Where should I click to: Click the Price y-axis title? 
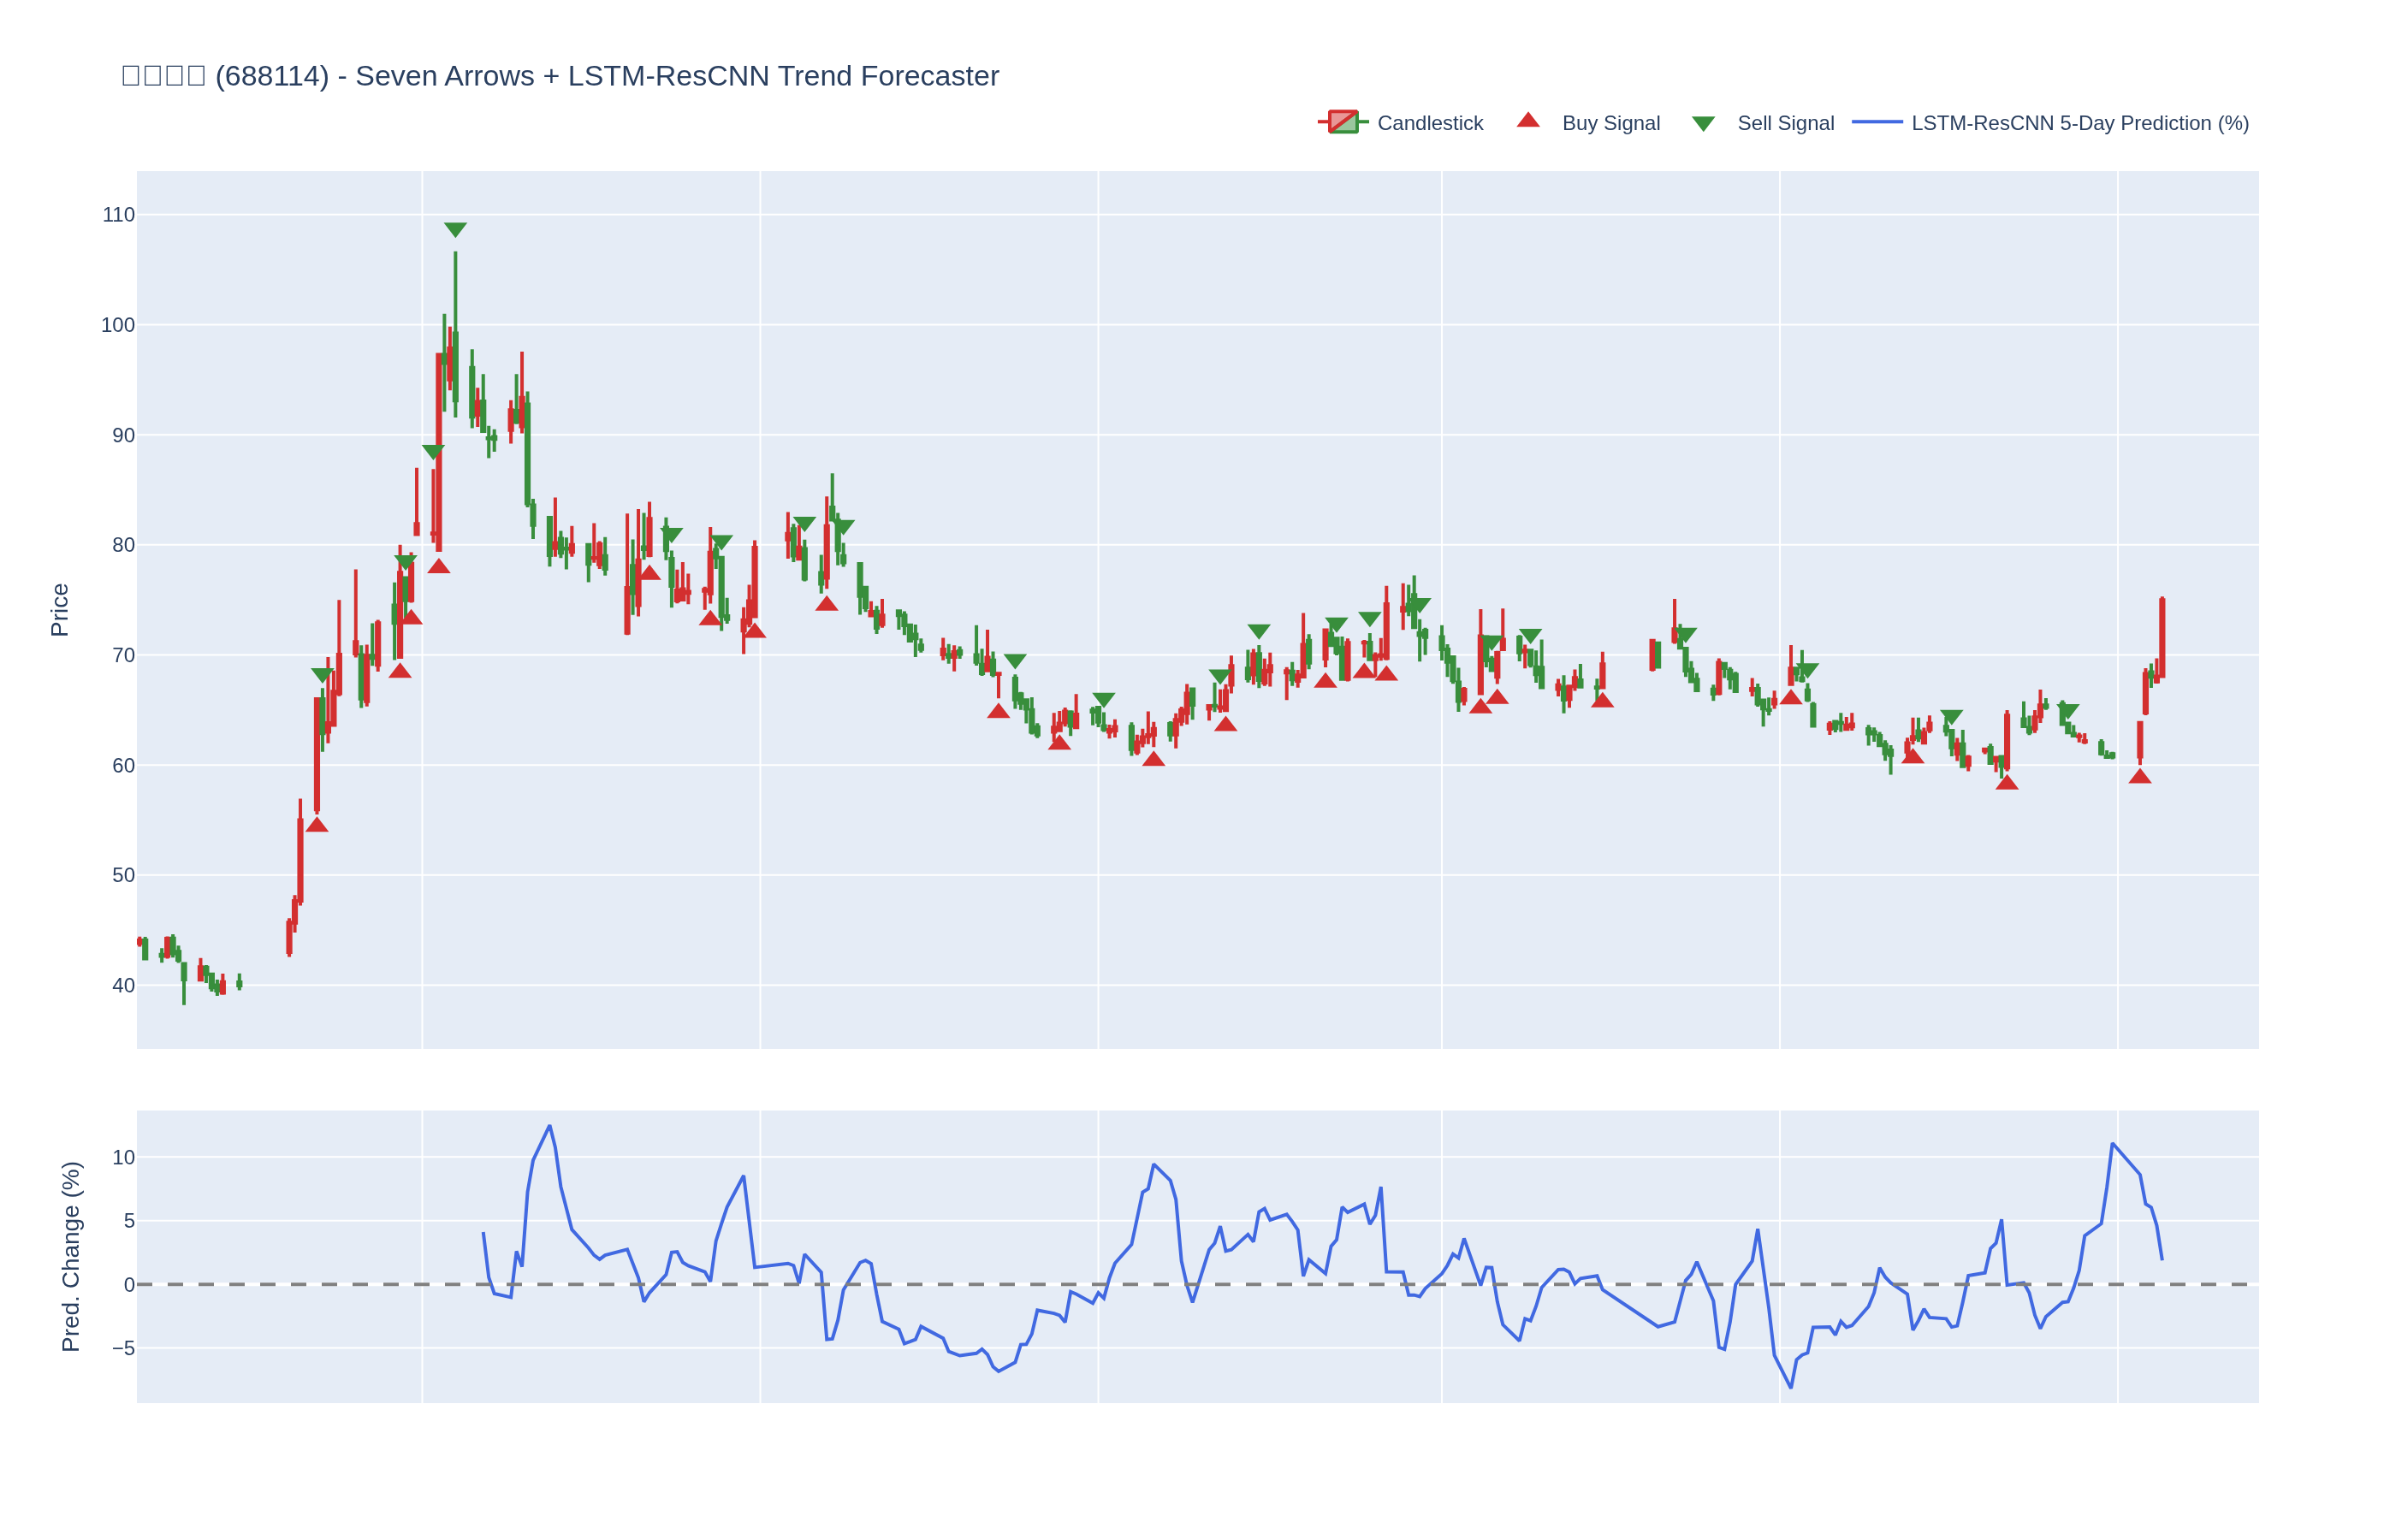(59, 610)
